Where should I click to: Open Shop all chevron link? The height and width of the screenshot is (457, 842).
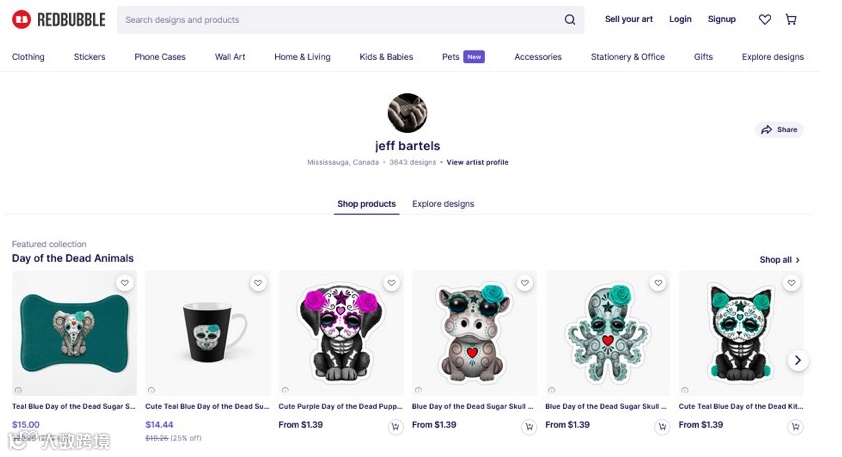pyautogui.click(x=780, y=260)
